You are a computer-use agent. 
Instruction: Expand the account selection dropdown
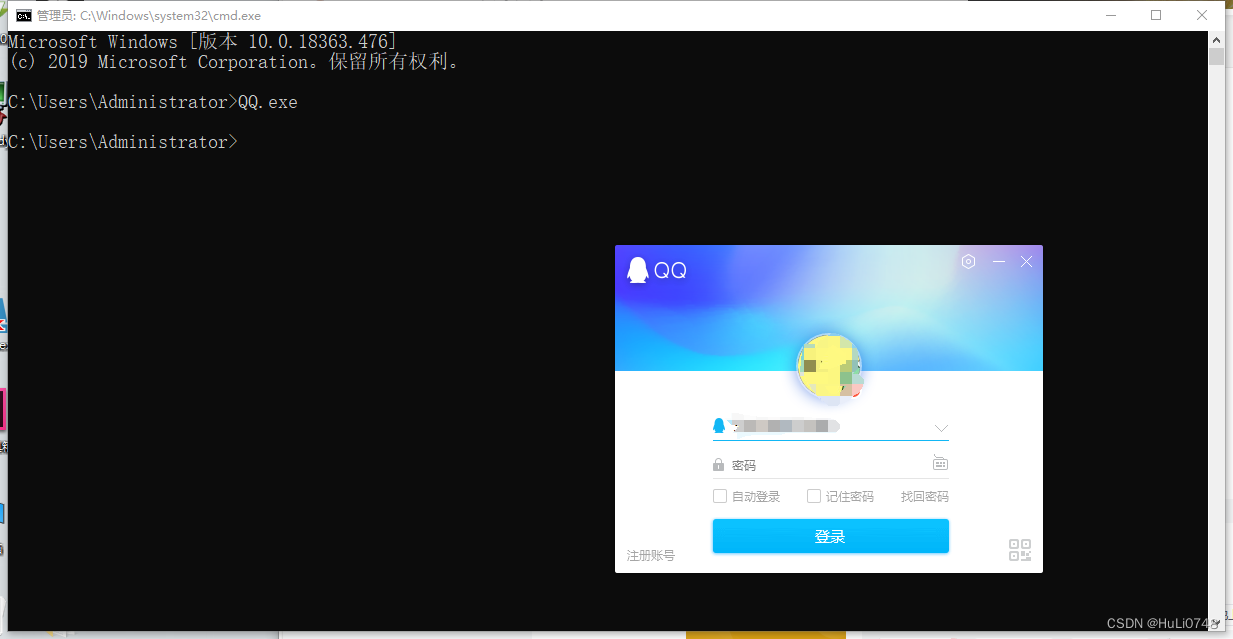[941, 427]
